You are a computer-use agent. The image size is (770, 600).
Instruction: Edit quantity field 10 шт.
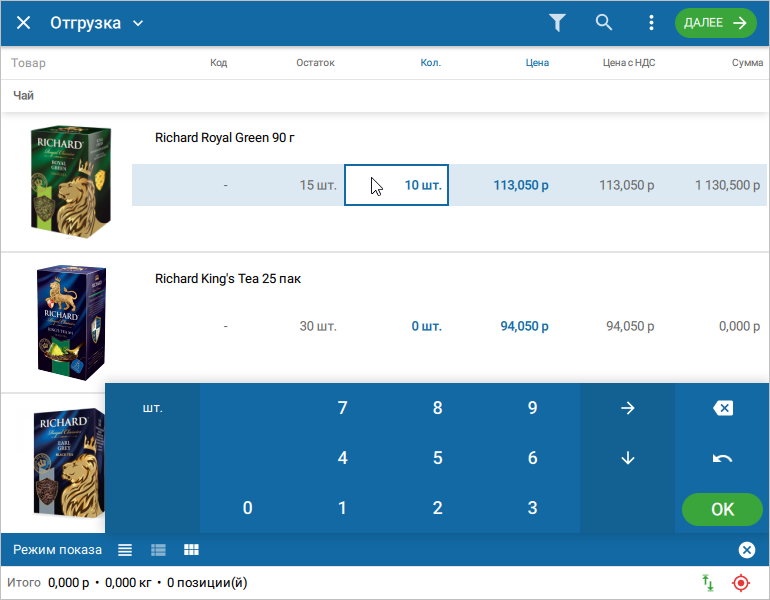396,185
